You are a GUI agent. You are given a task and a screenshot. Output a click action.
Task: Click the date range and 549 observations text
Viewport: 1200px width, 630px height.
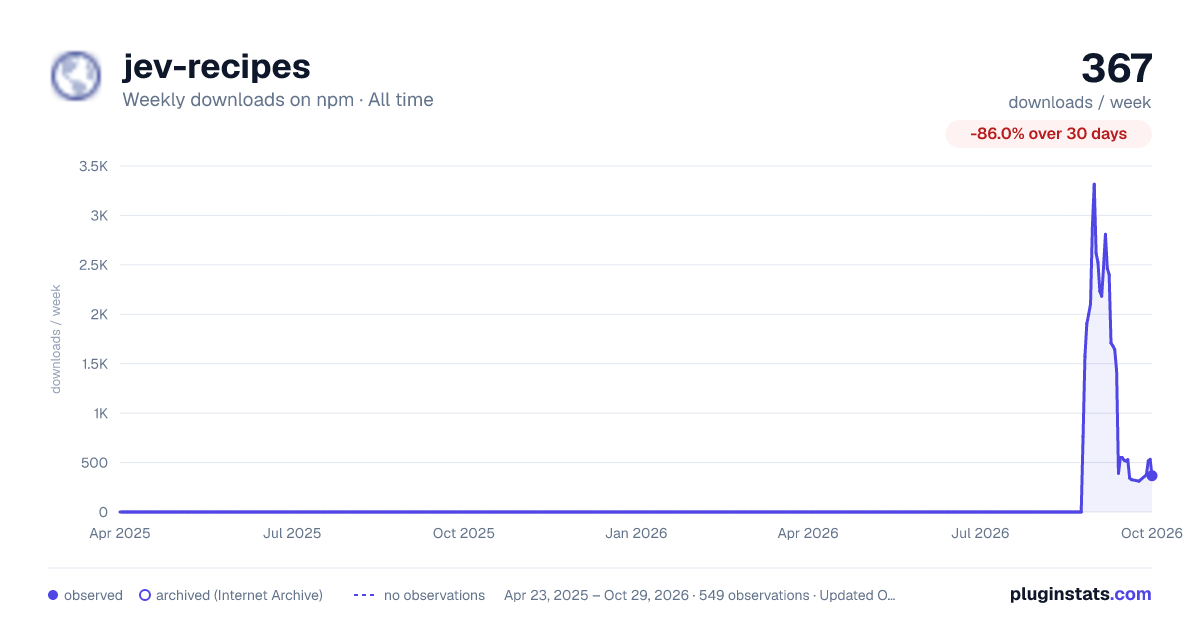[699, 595]
